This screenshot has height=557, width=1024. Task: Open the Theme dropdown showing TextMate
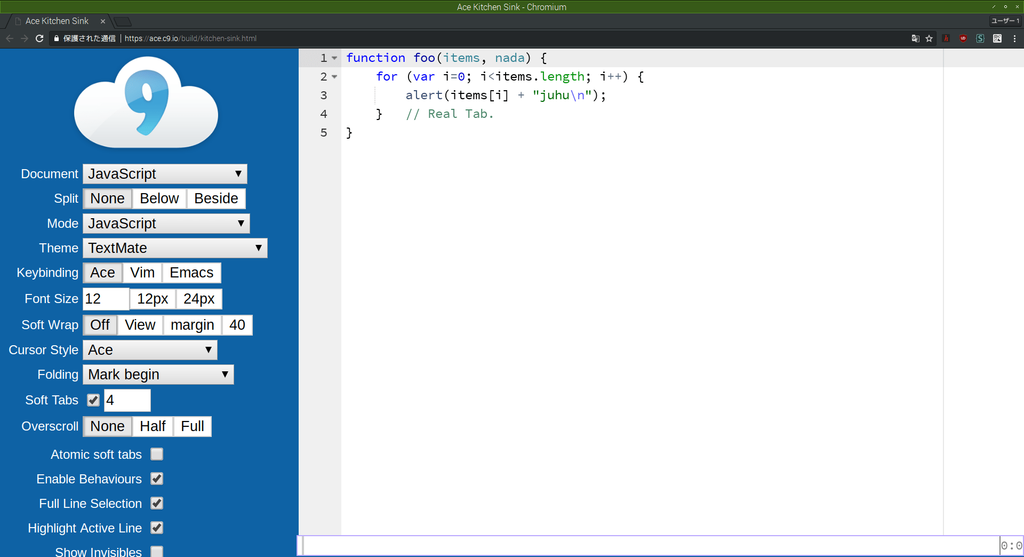click(175, 248)
